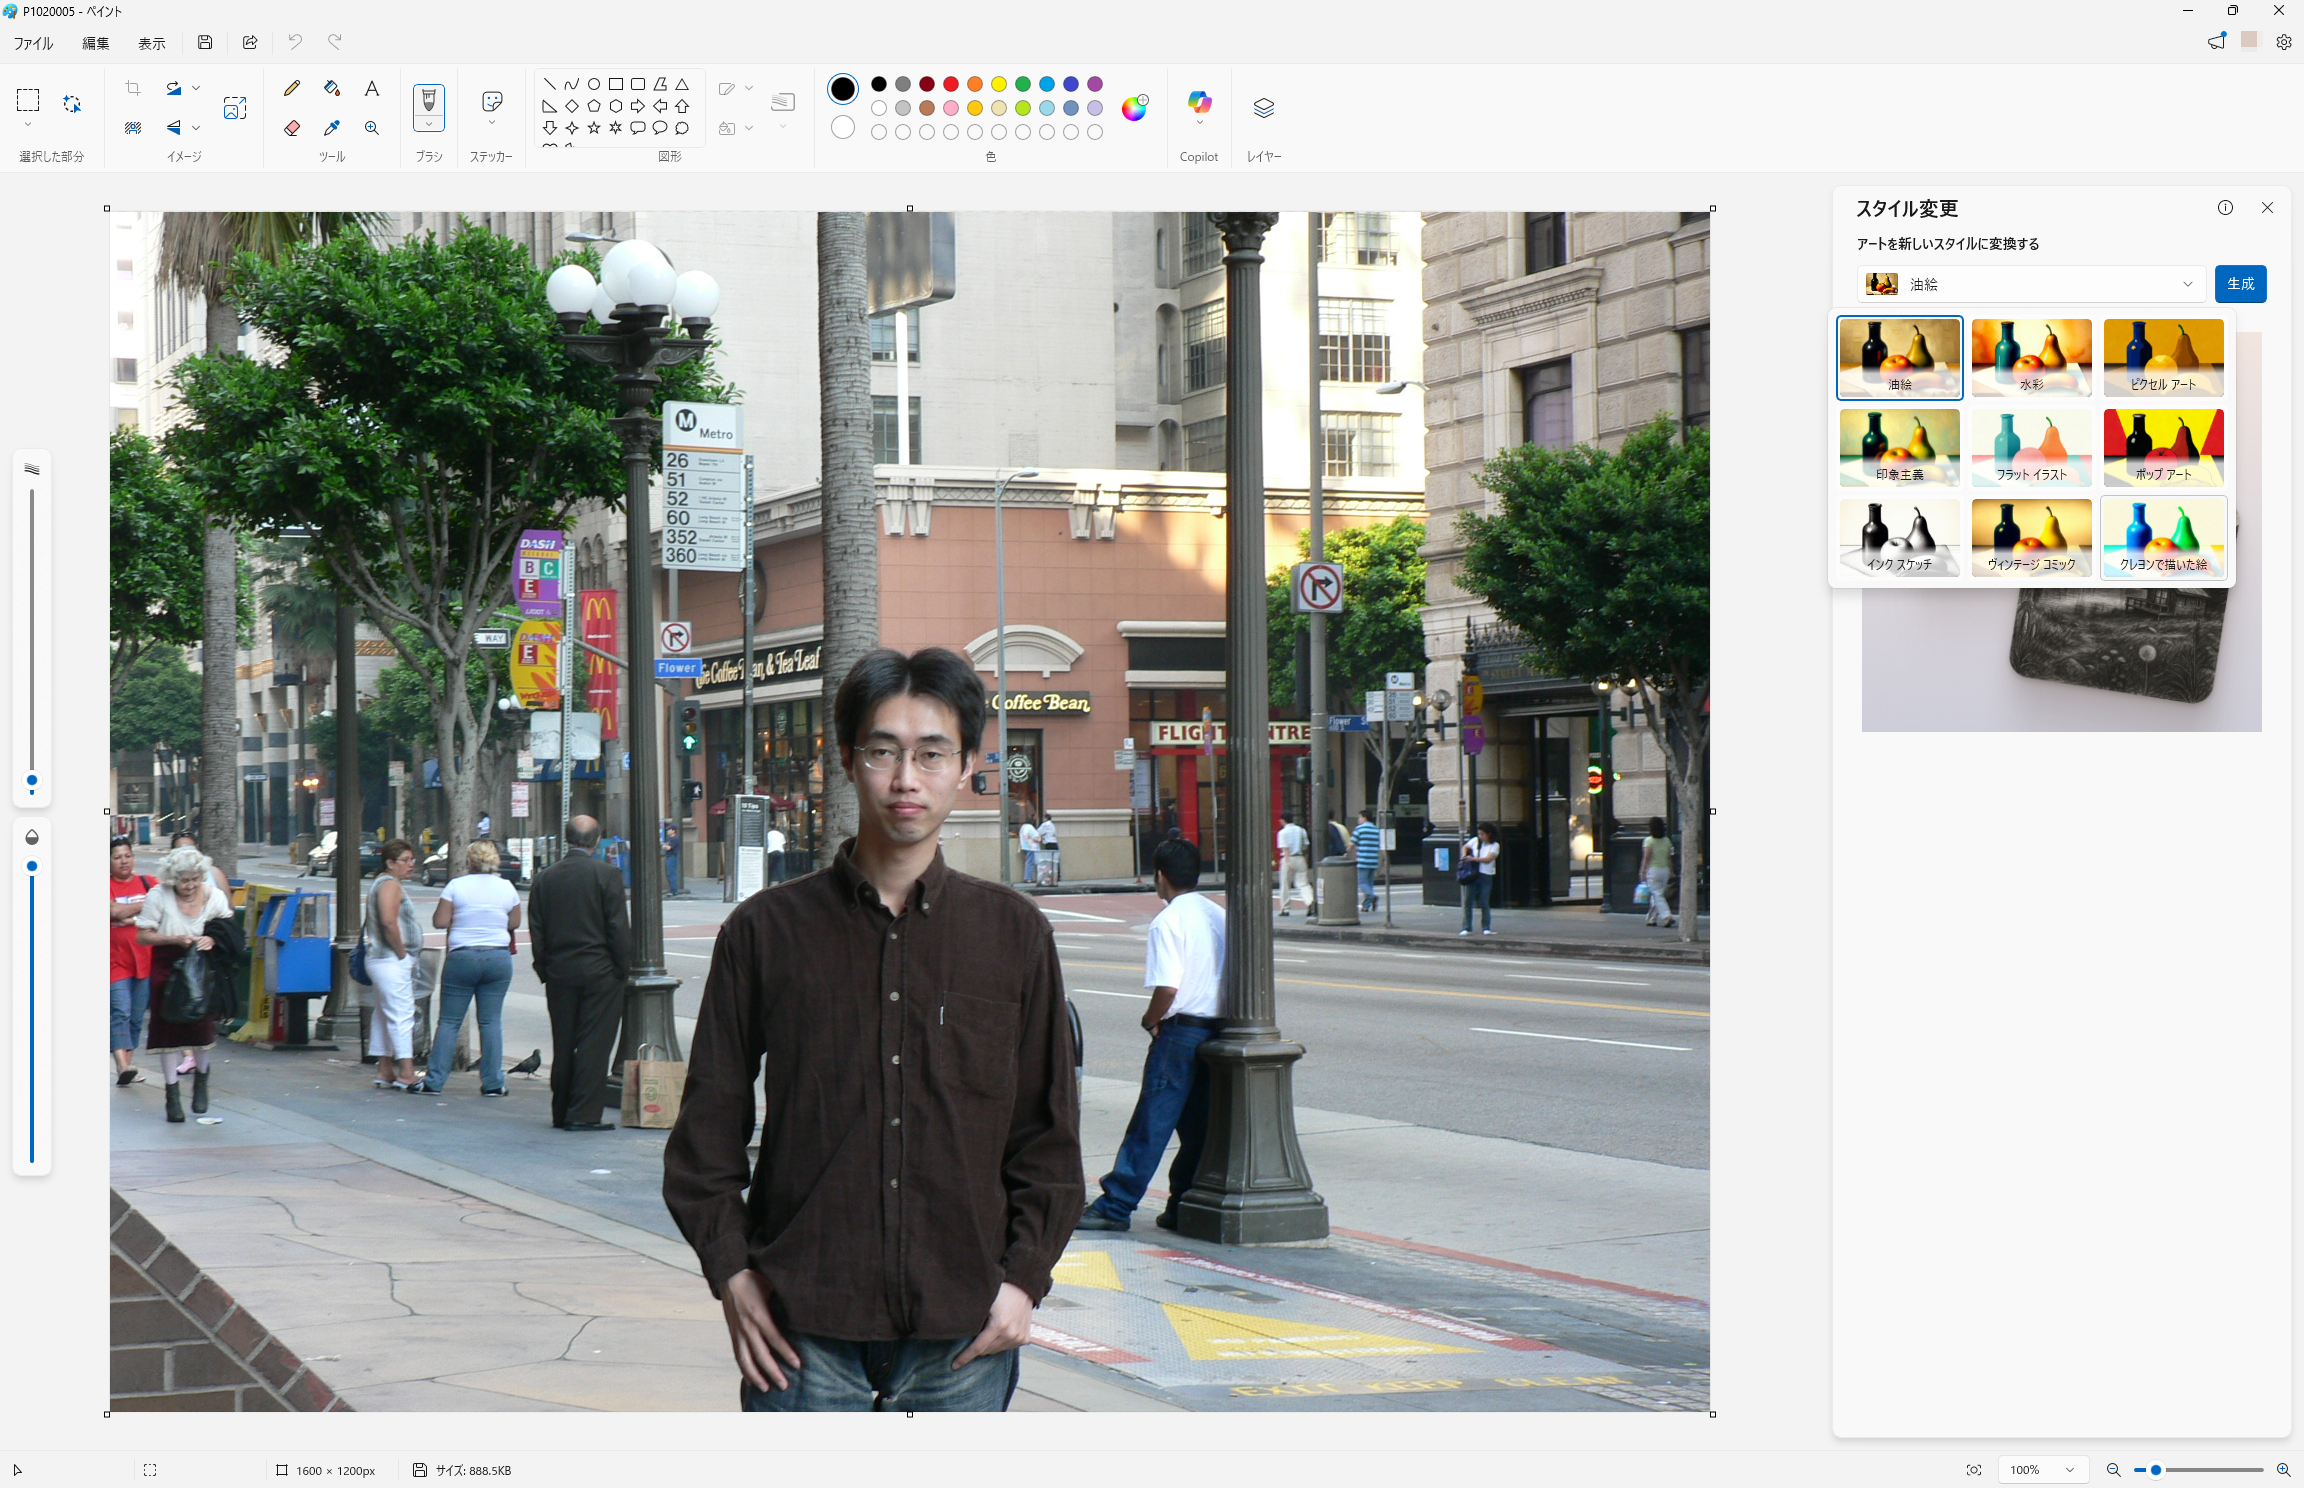Select the Eraser tool
Image resolution: width=2304 pixels, height=1488 pixels.
click(x=292, y=128)
